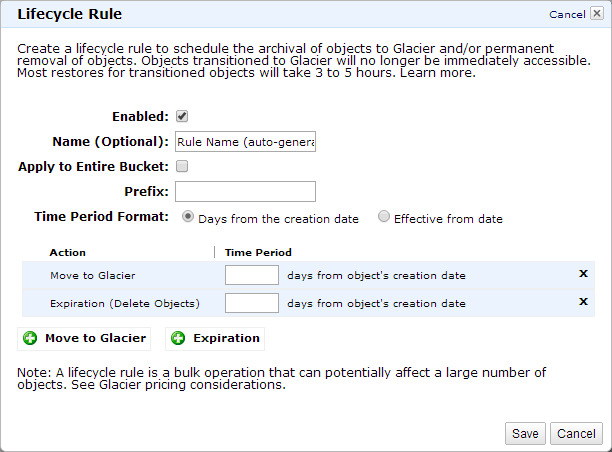The height and width of the screenshot is (452, 612).
Task: Remove the Expiration (Delete Objects) action row
Action: 583,302
